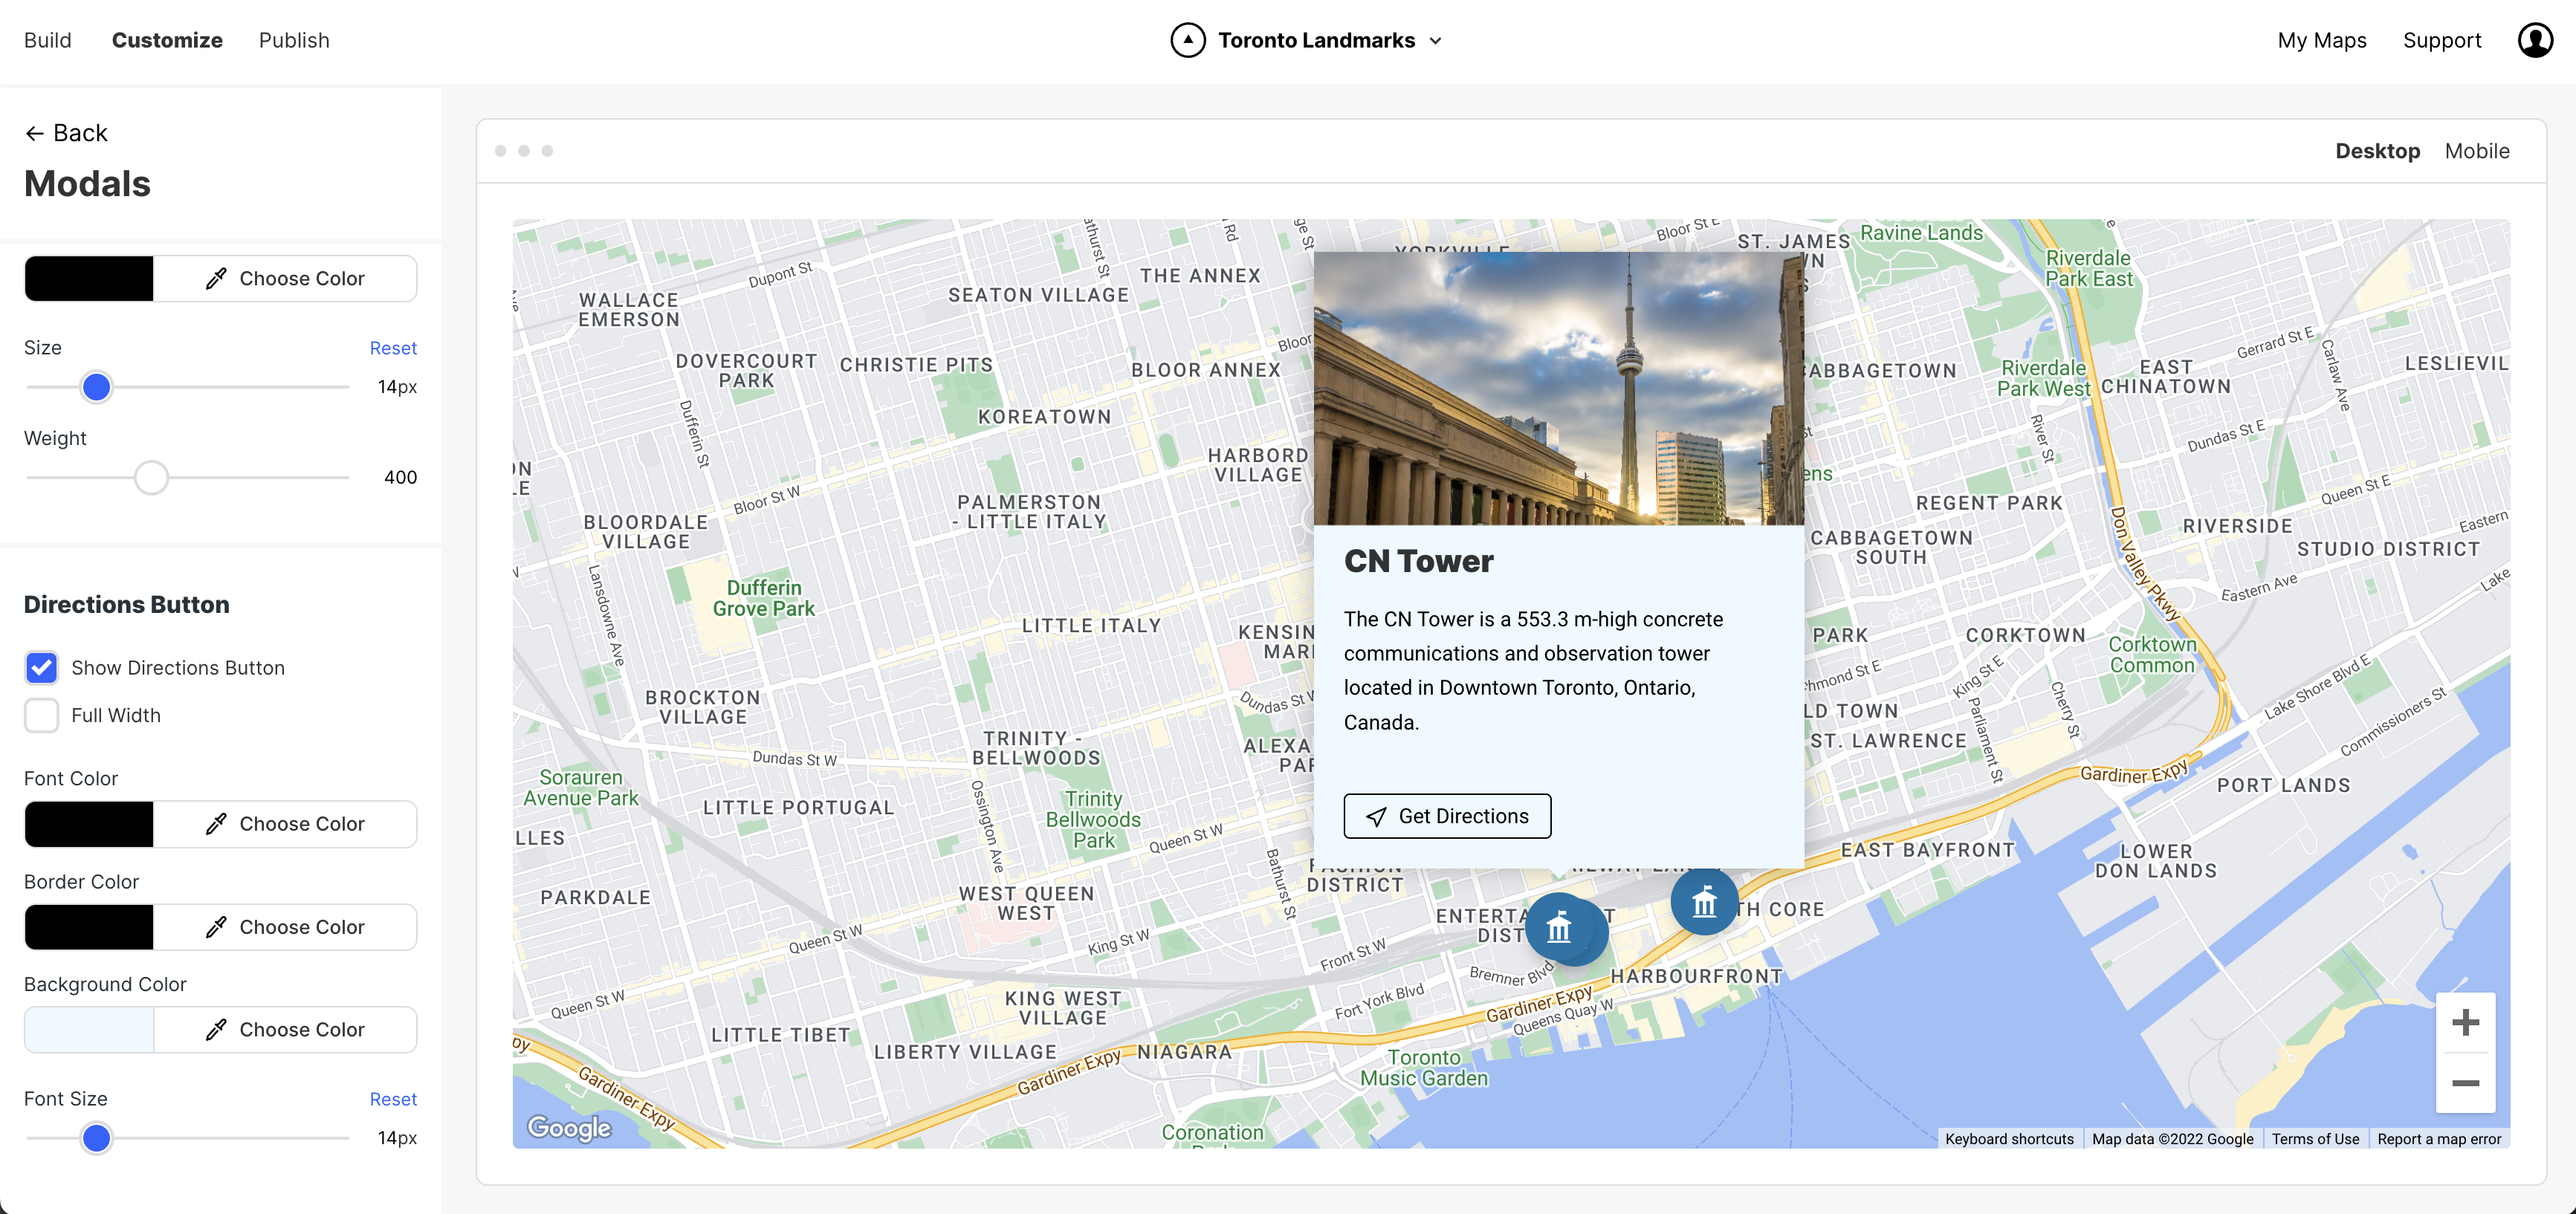The width and height of the screenshot is (2576, 1214).
Task: Reset the Size slider value
Action: point(393,348)
